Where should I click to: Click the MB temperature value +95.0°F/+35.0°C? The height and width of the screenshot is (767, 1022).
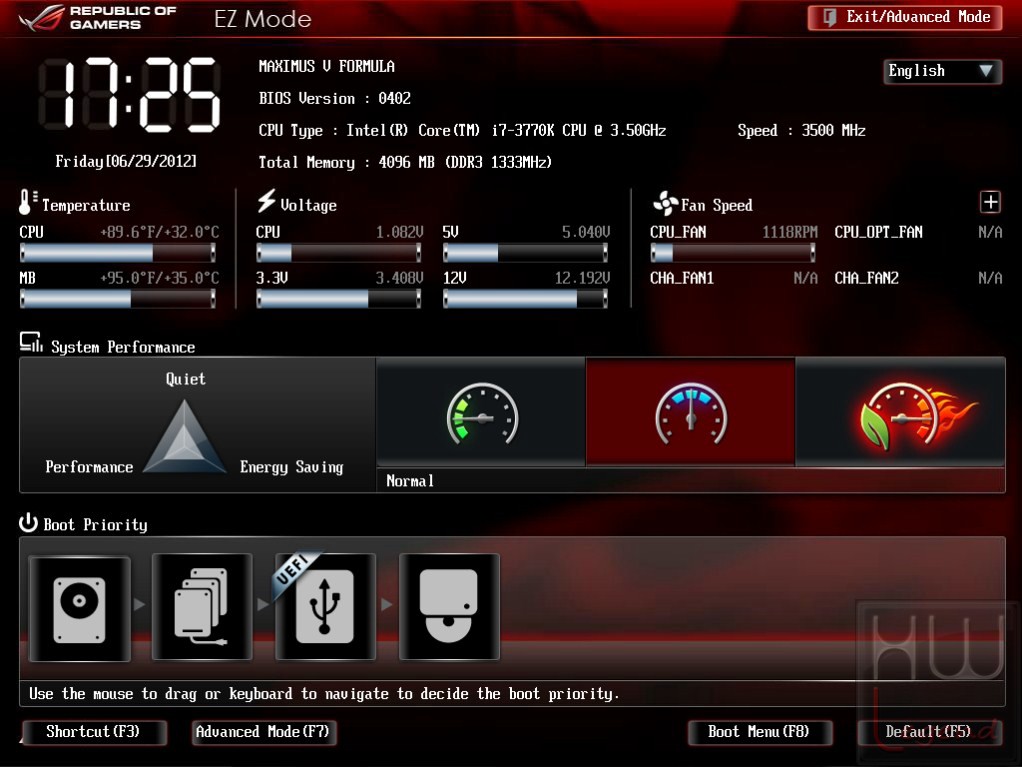click(x=160, y=278)
